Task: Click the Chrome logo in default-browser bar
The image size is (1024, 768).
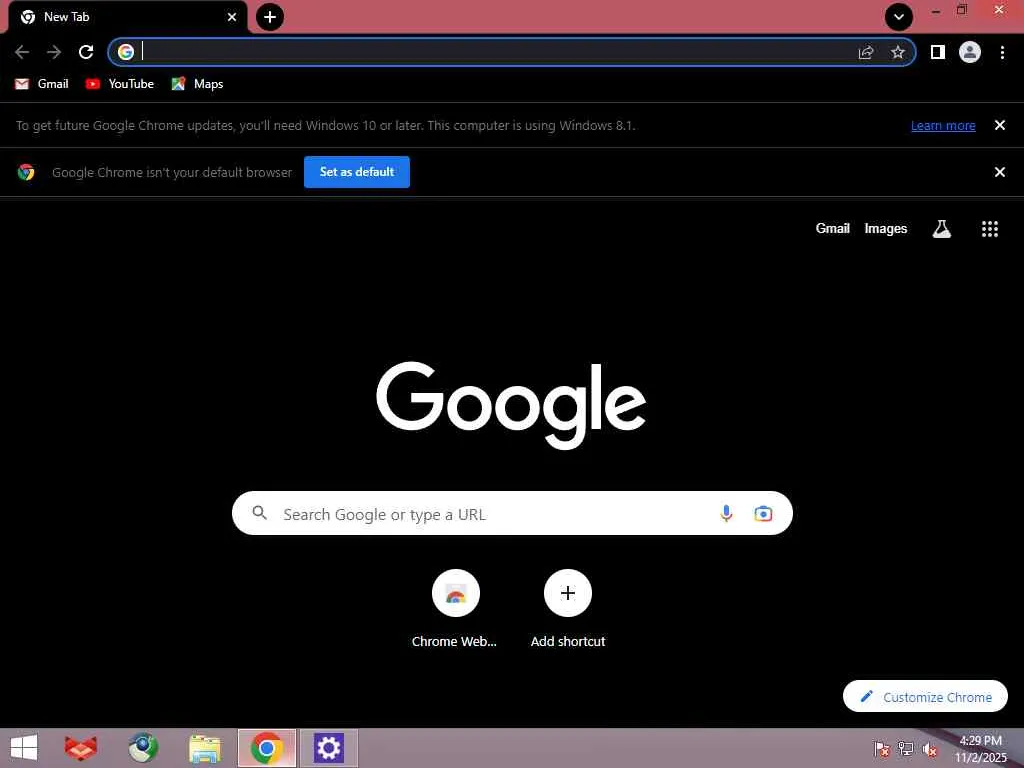Action: click(26, 172)
